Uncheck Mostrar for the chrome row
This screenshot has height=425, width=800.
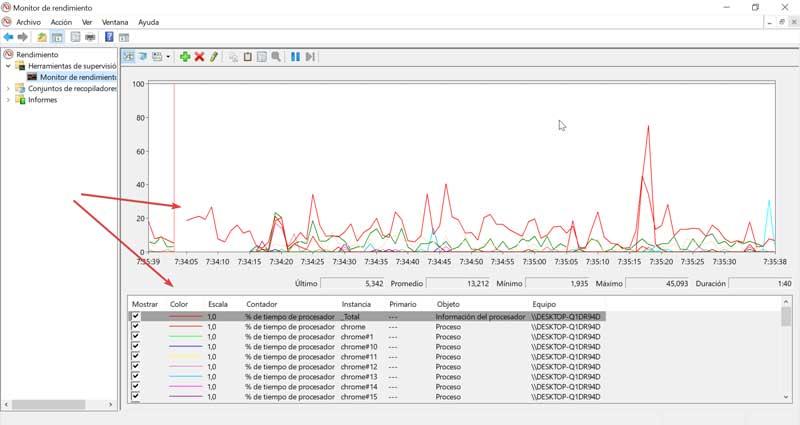(x=135, y=327)
